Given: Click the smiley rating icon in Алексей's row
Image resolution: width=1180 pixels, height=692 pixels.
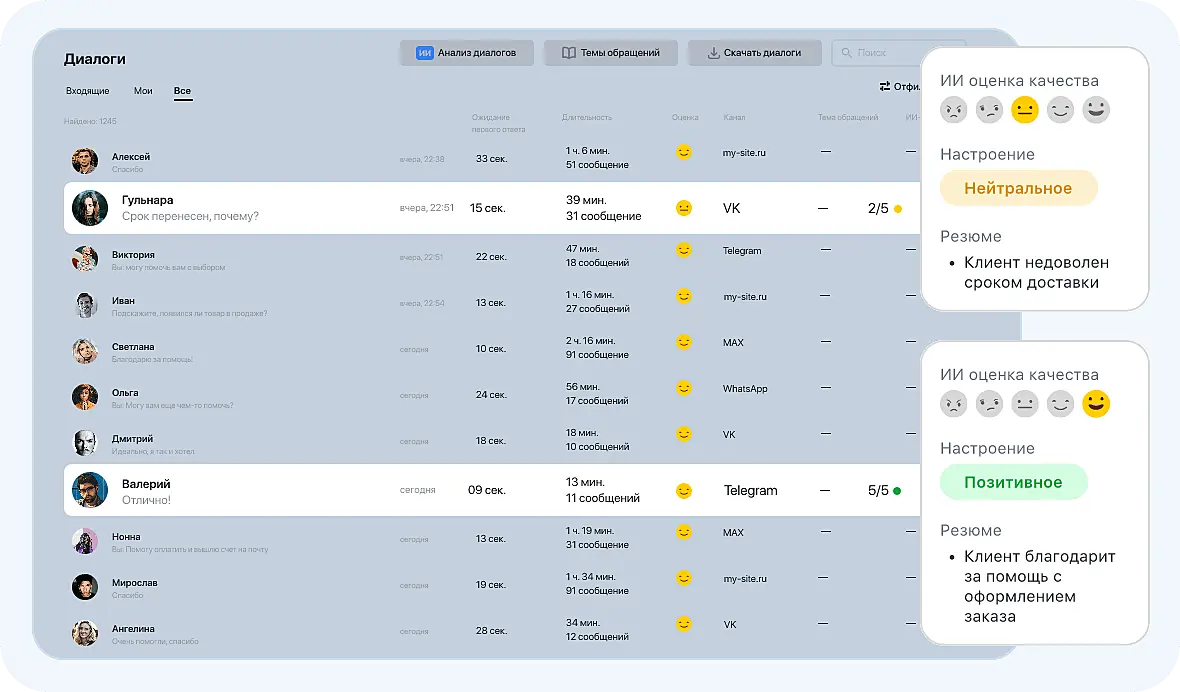Looking at the screenshot, I should pos(683,152).
